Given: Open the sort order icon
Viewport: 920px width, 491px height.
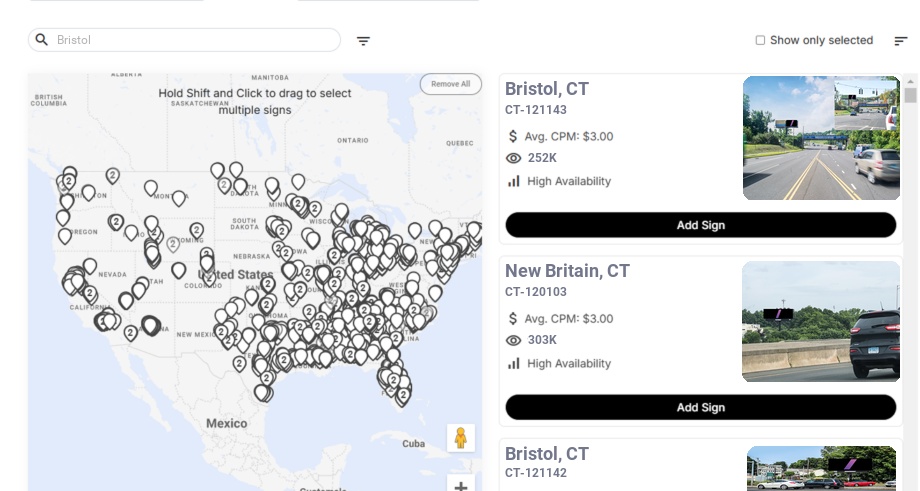Looking at the screenshot, I should (x=900, y=41).
